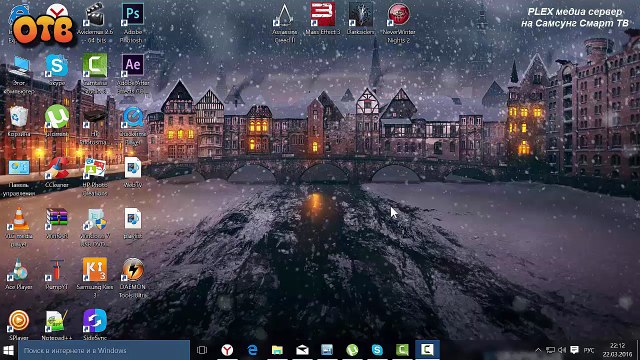Open Task View in the taskbar
The width and height of the screenshot is (640, 360).
[x=202, y=350]
